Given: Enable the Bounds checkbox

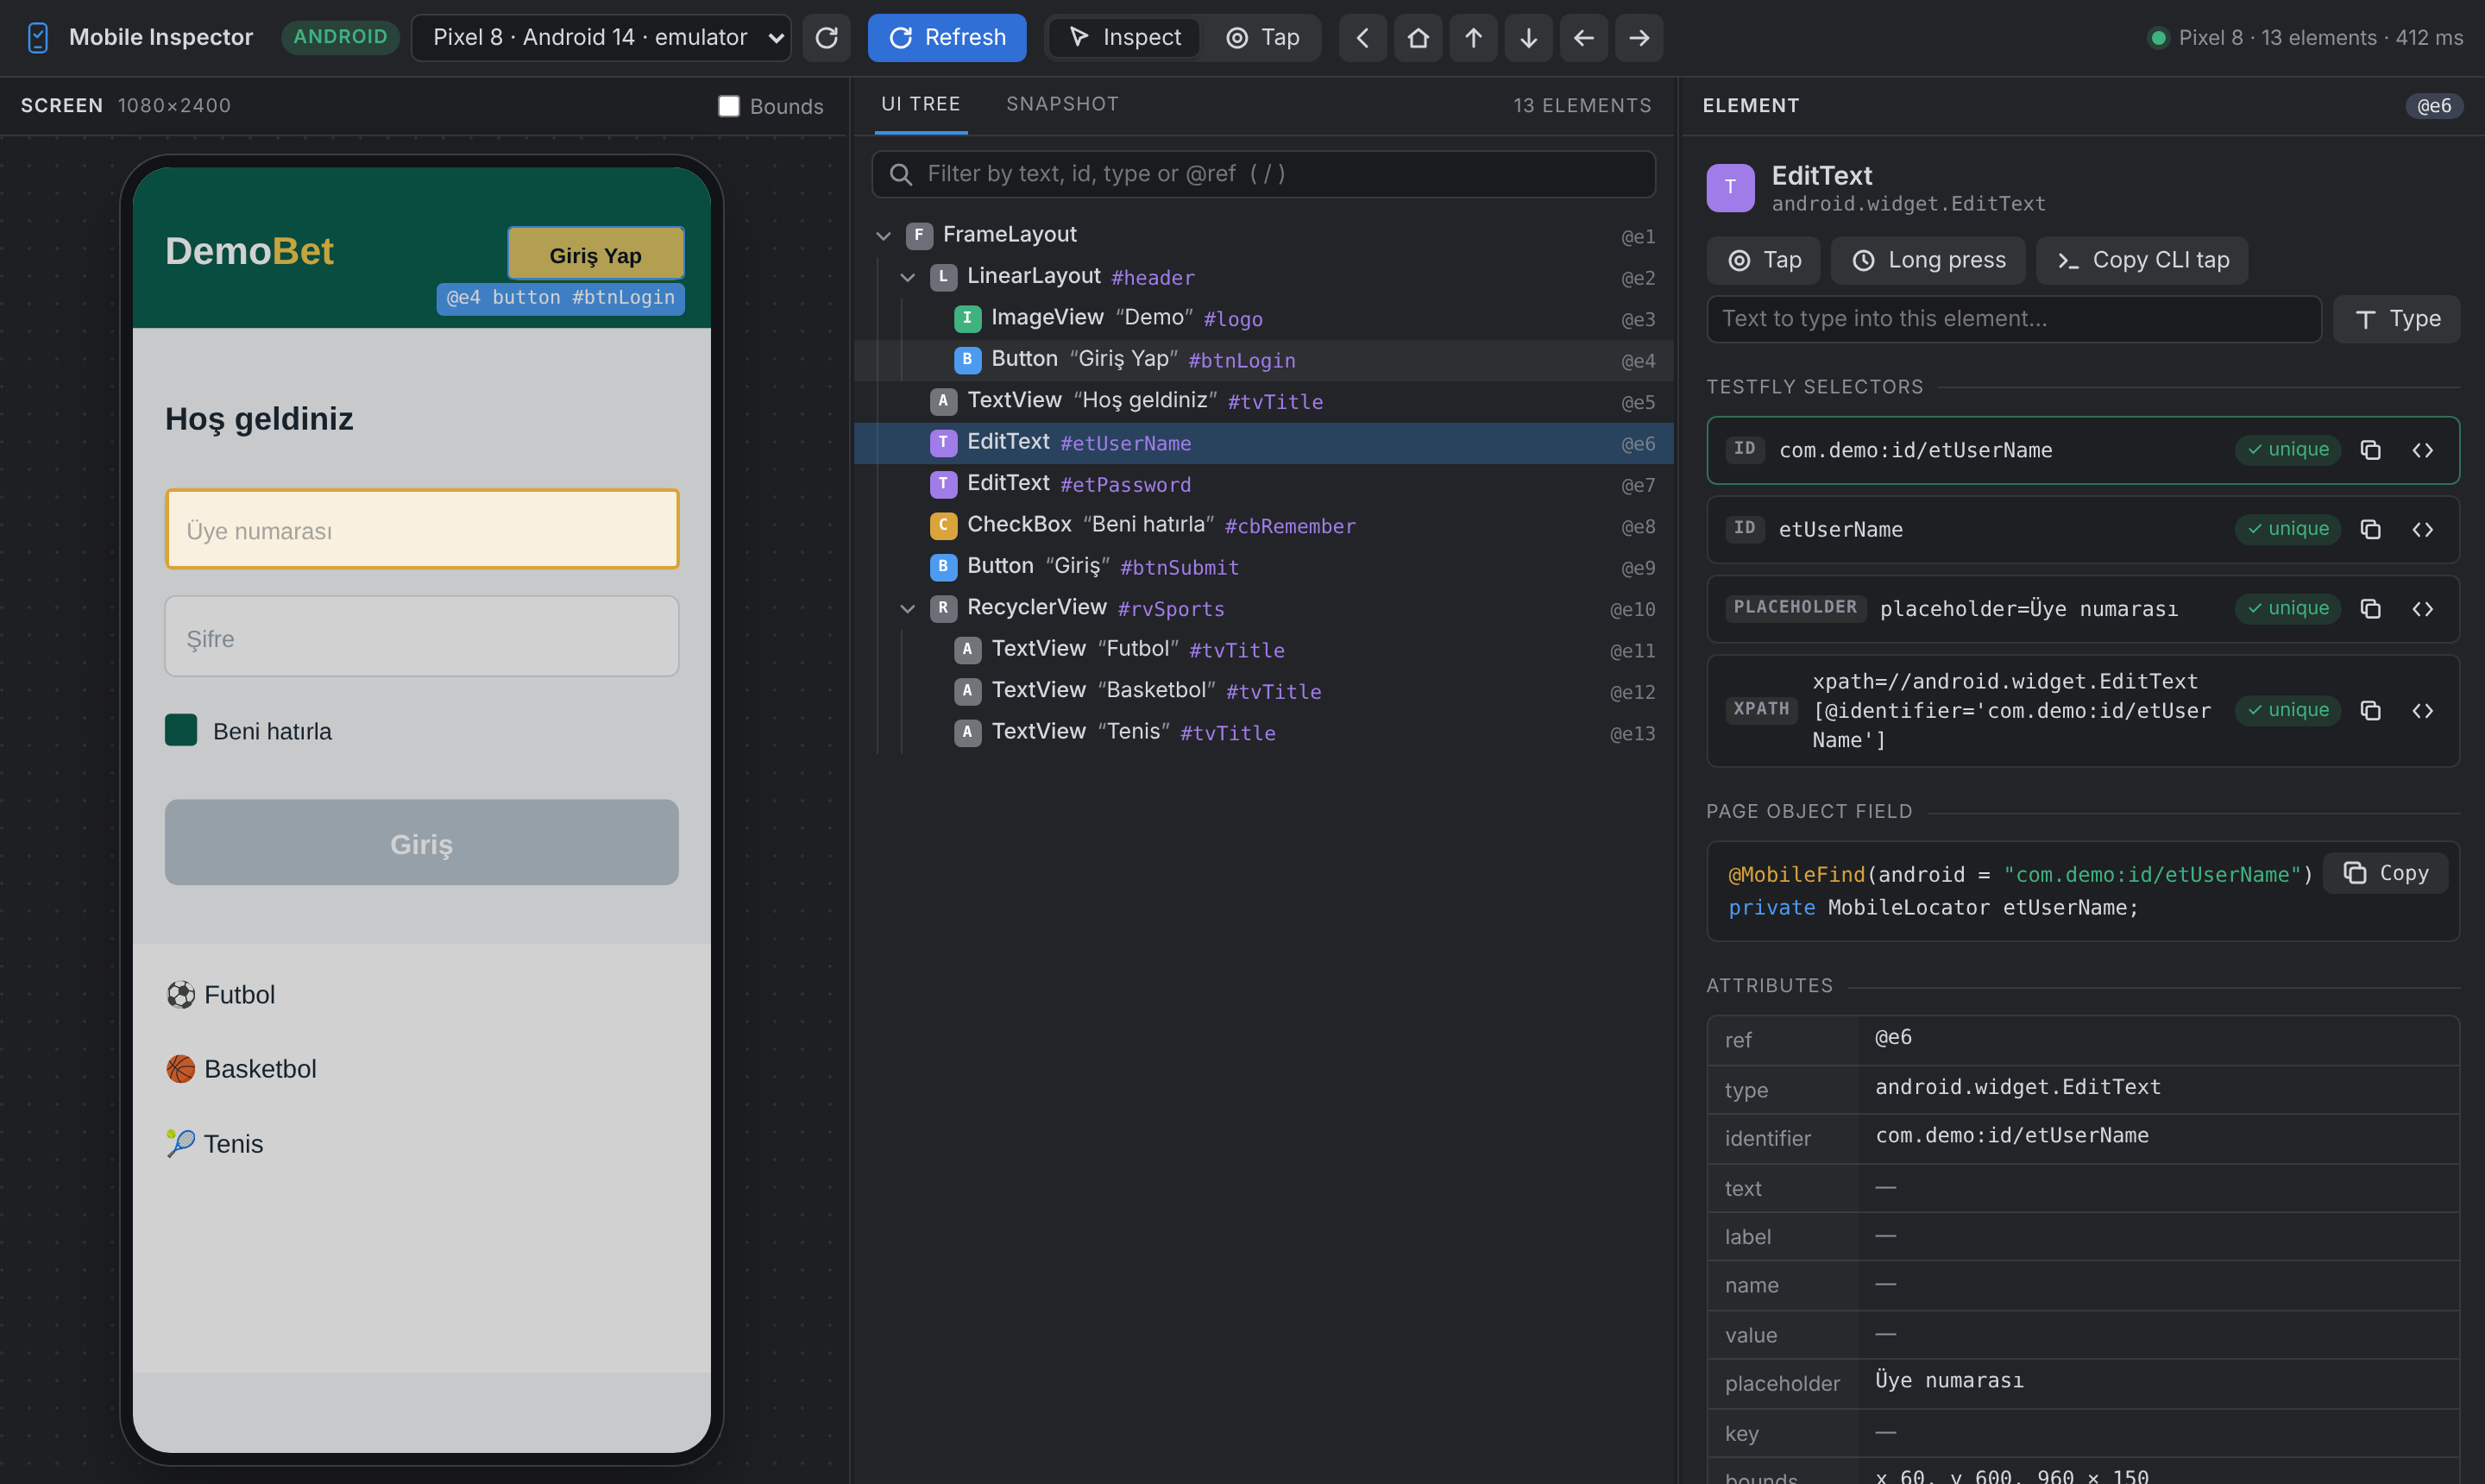Looking at the screenshot, I should (729, 106).
